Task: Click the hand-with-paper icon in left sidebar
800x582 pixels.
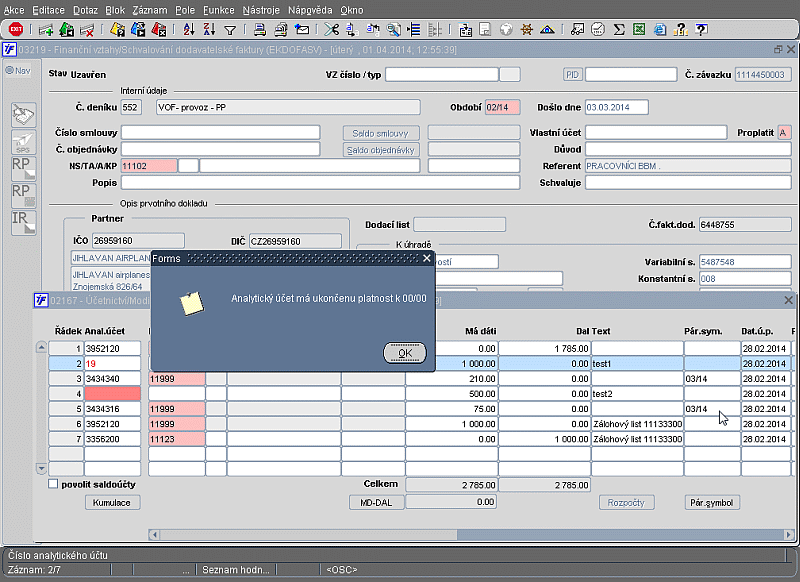Action: tap(23, 114)
